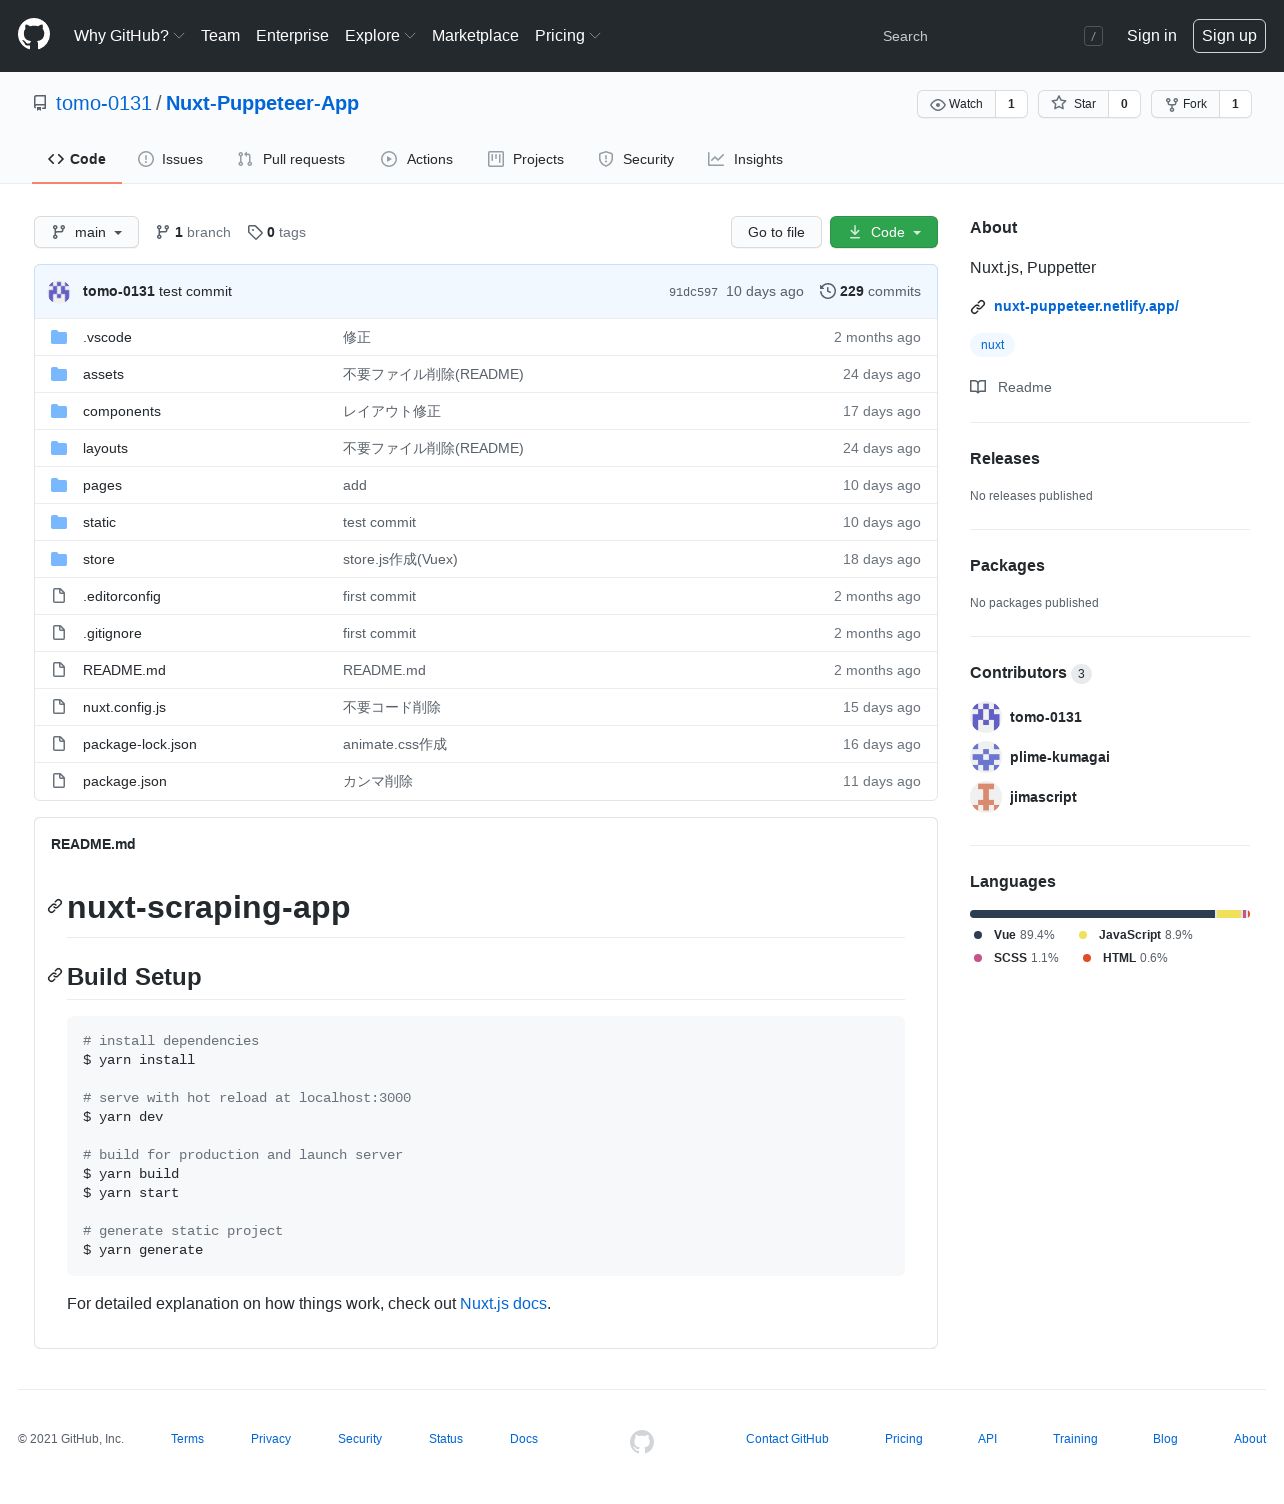Open the Enterprise header link
1284x1504 pixels.
292,35
